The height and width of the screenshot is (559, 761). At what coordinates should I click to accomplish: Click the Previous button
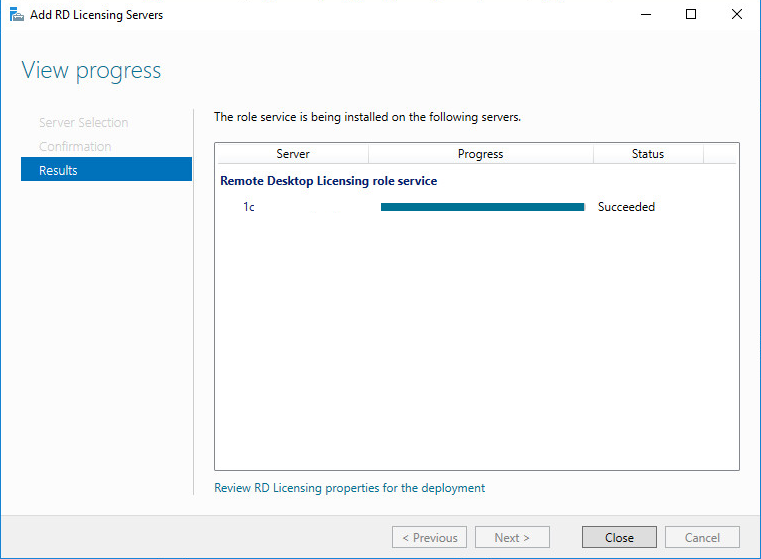430,537
